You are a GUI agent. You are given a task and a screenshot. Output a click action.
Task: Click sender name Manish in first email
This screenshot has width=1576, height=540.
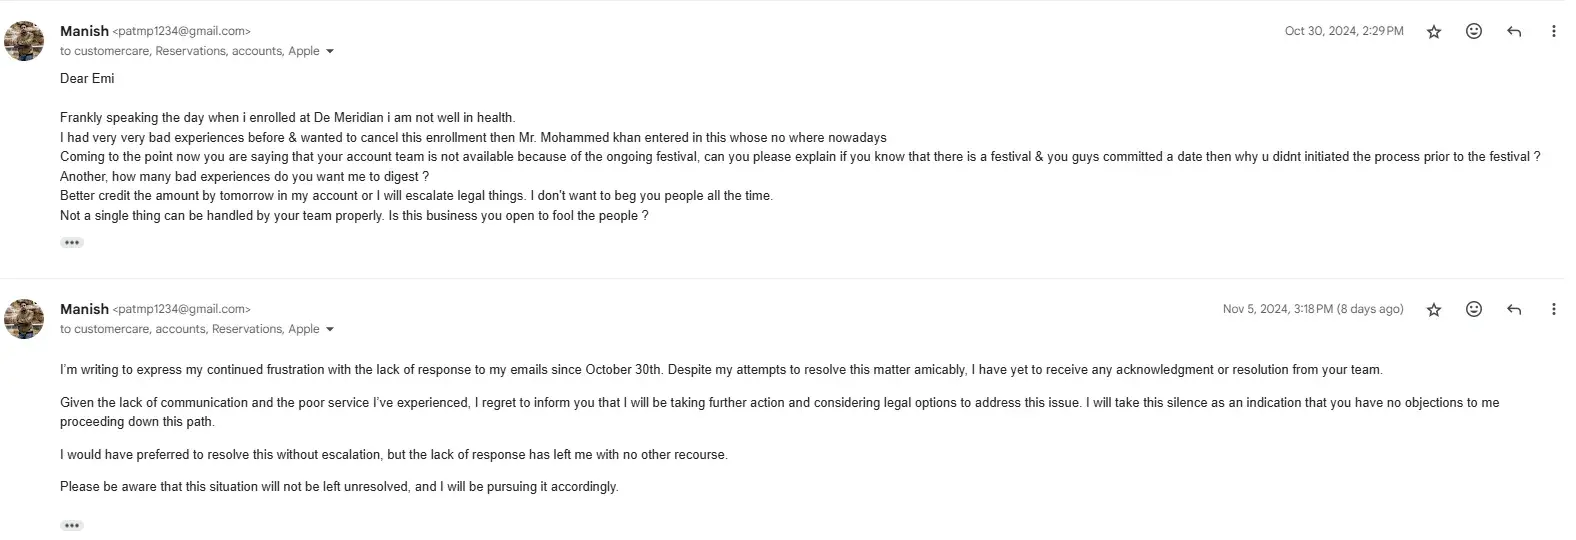click(x=84, y=31)
